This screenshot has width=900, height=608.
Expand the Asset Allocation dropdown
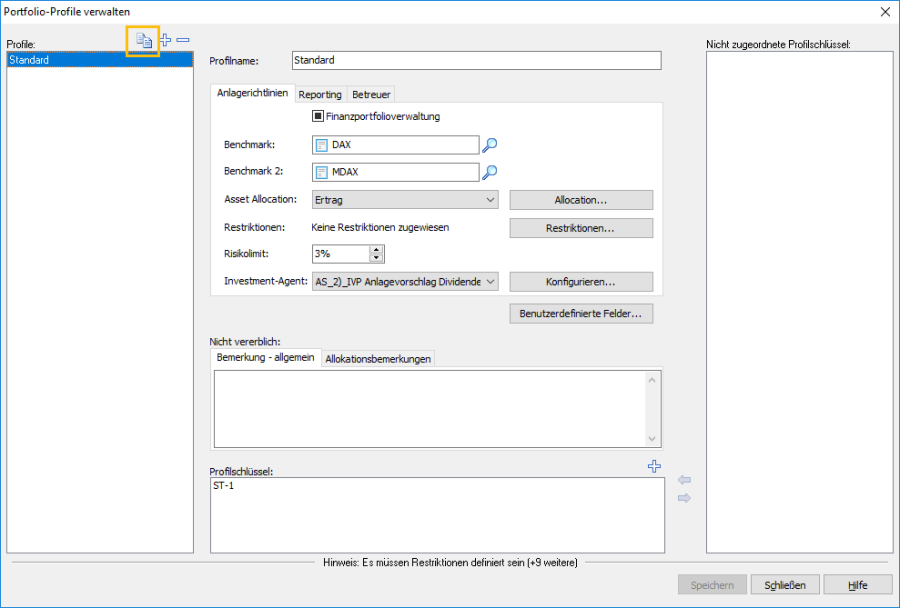point(490,200)
